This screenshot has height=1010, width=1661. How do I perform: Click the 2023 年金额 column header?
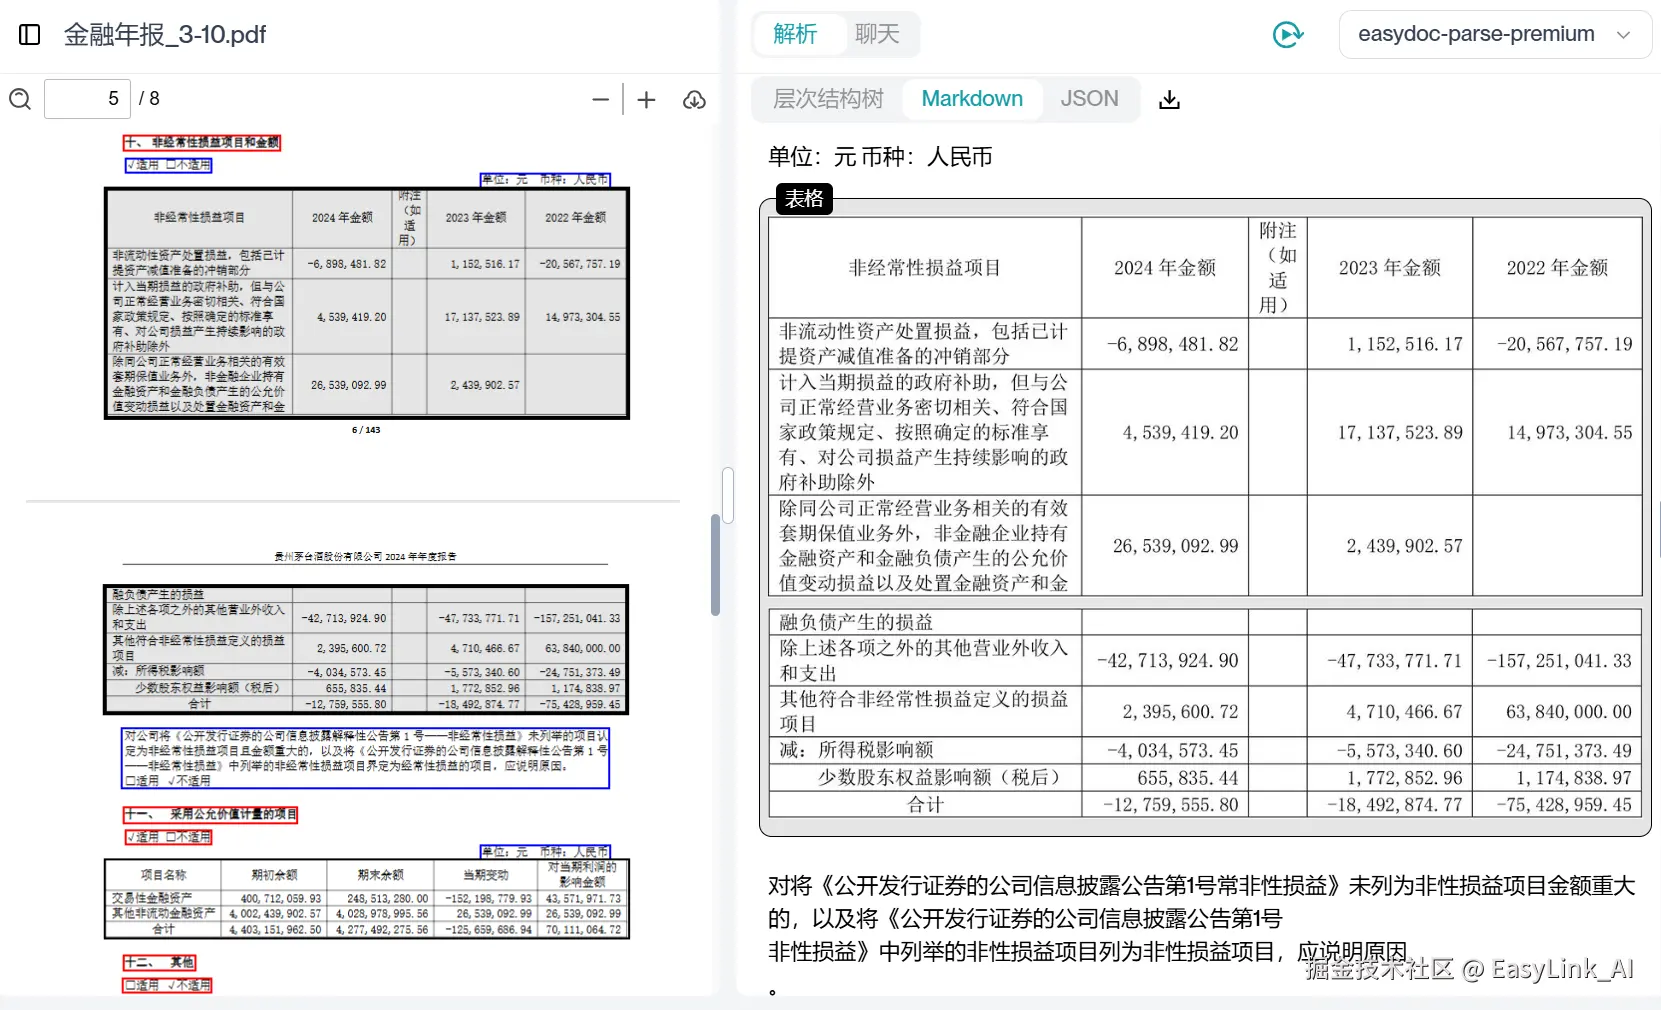coord(1390,268)
